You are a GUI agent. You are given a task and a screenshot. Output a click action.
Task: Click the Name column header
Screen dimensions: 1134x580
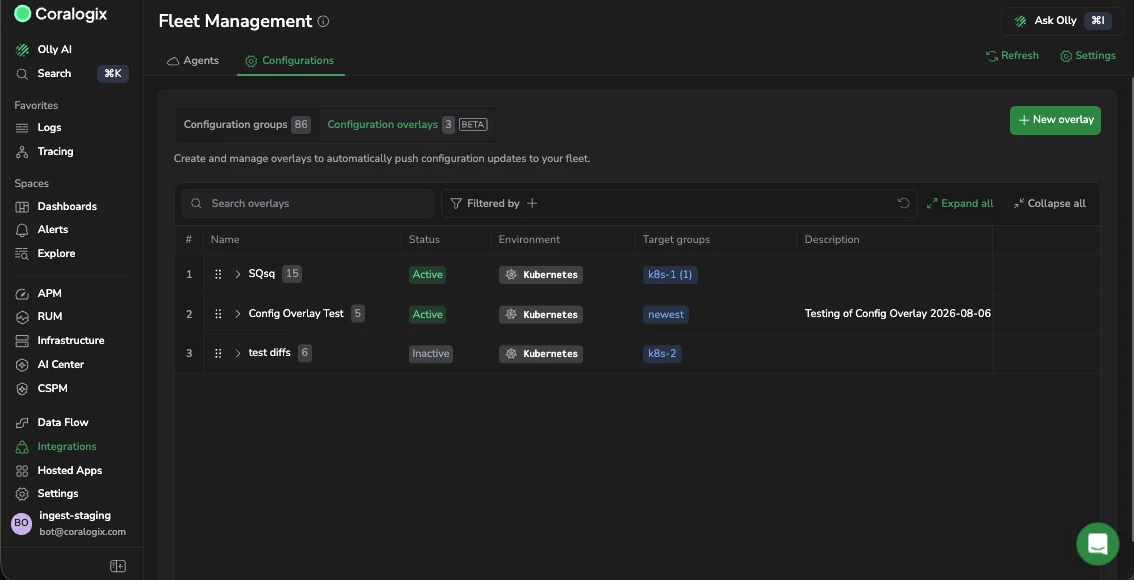click(x=225, y=239)
